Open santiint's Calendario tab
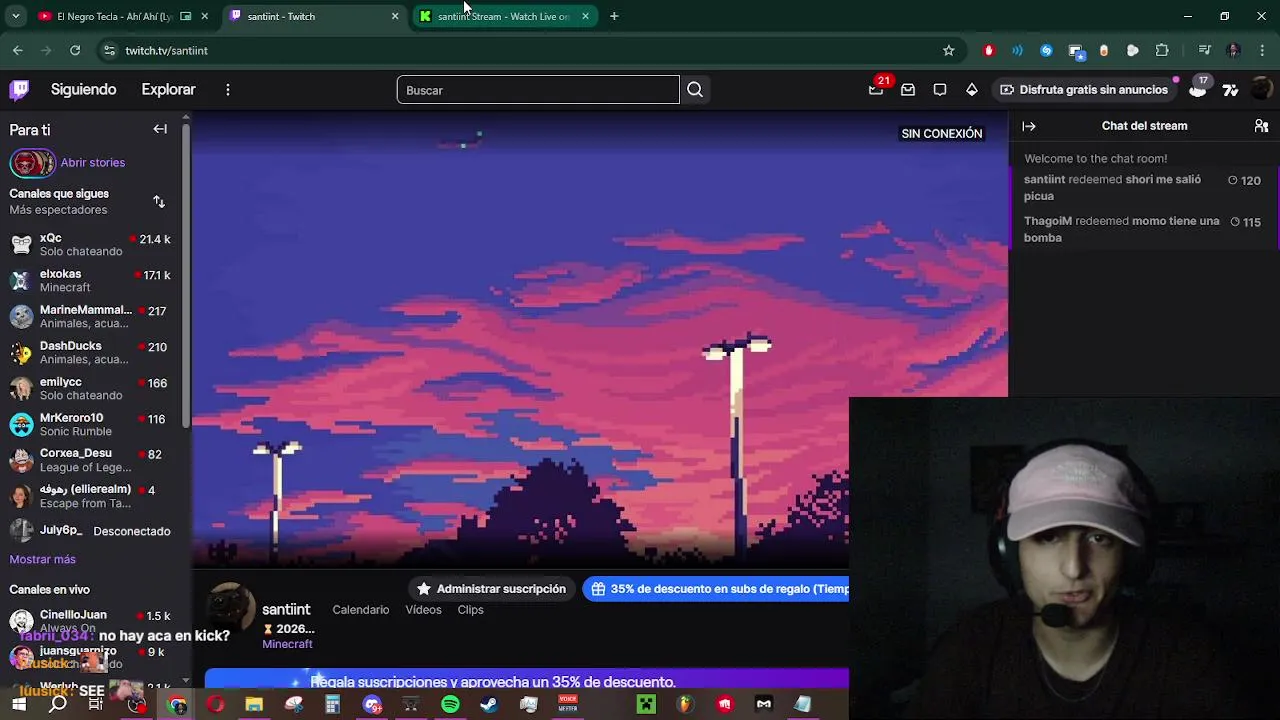The height and width of the screenshot is (720, 1280). pos(361,610)
